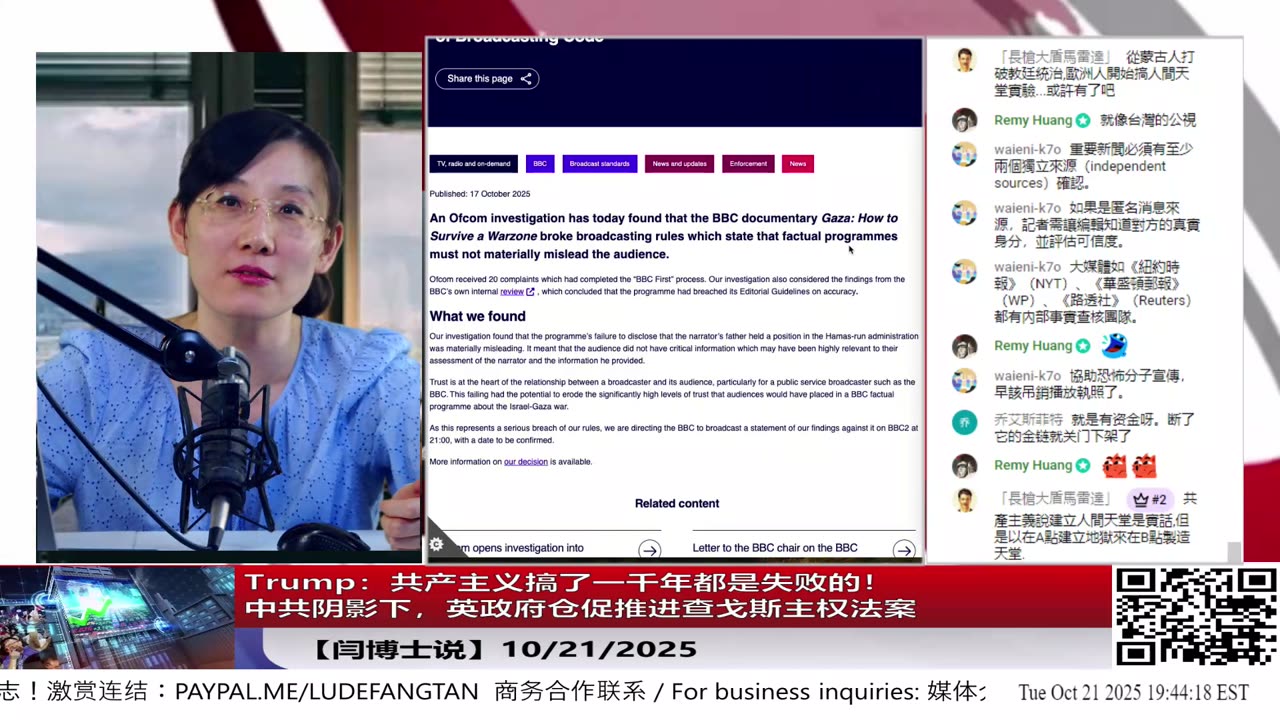Click the second red emoji in Remy Huang's message
This screenshot has width=1280, height=720.
[x=1144, y=466]
